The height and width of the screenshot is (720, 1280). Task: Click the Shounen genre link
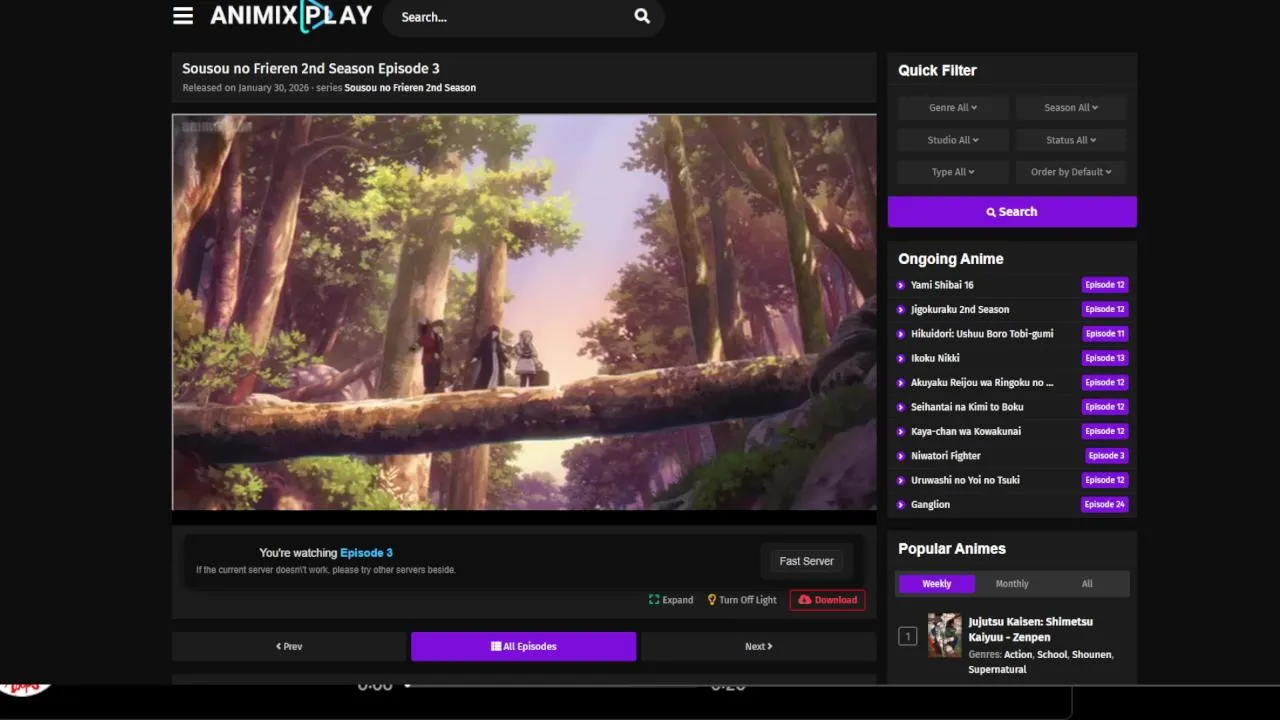[x=1092, y=655]
